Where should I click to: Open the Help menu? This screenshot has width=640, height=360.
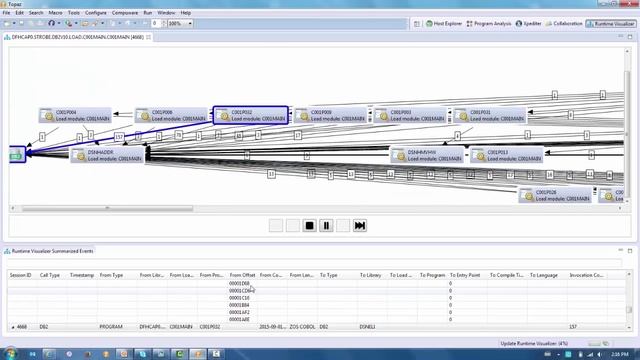pyautogui.click(x=185, y=13)
